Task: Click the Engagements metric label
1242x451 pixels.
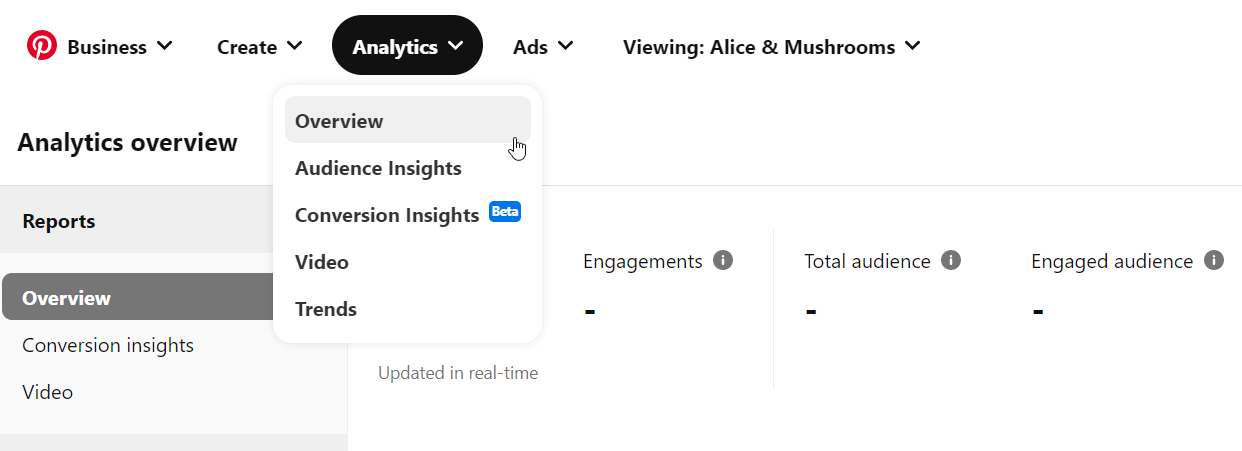Action: click(643, 261)
